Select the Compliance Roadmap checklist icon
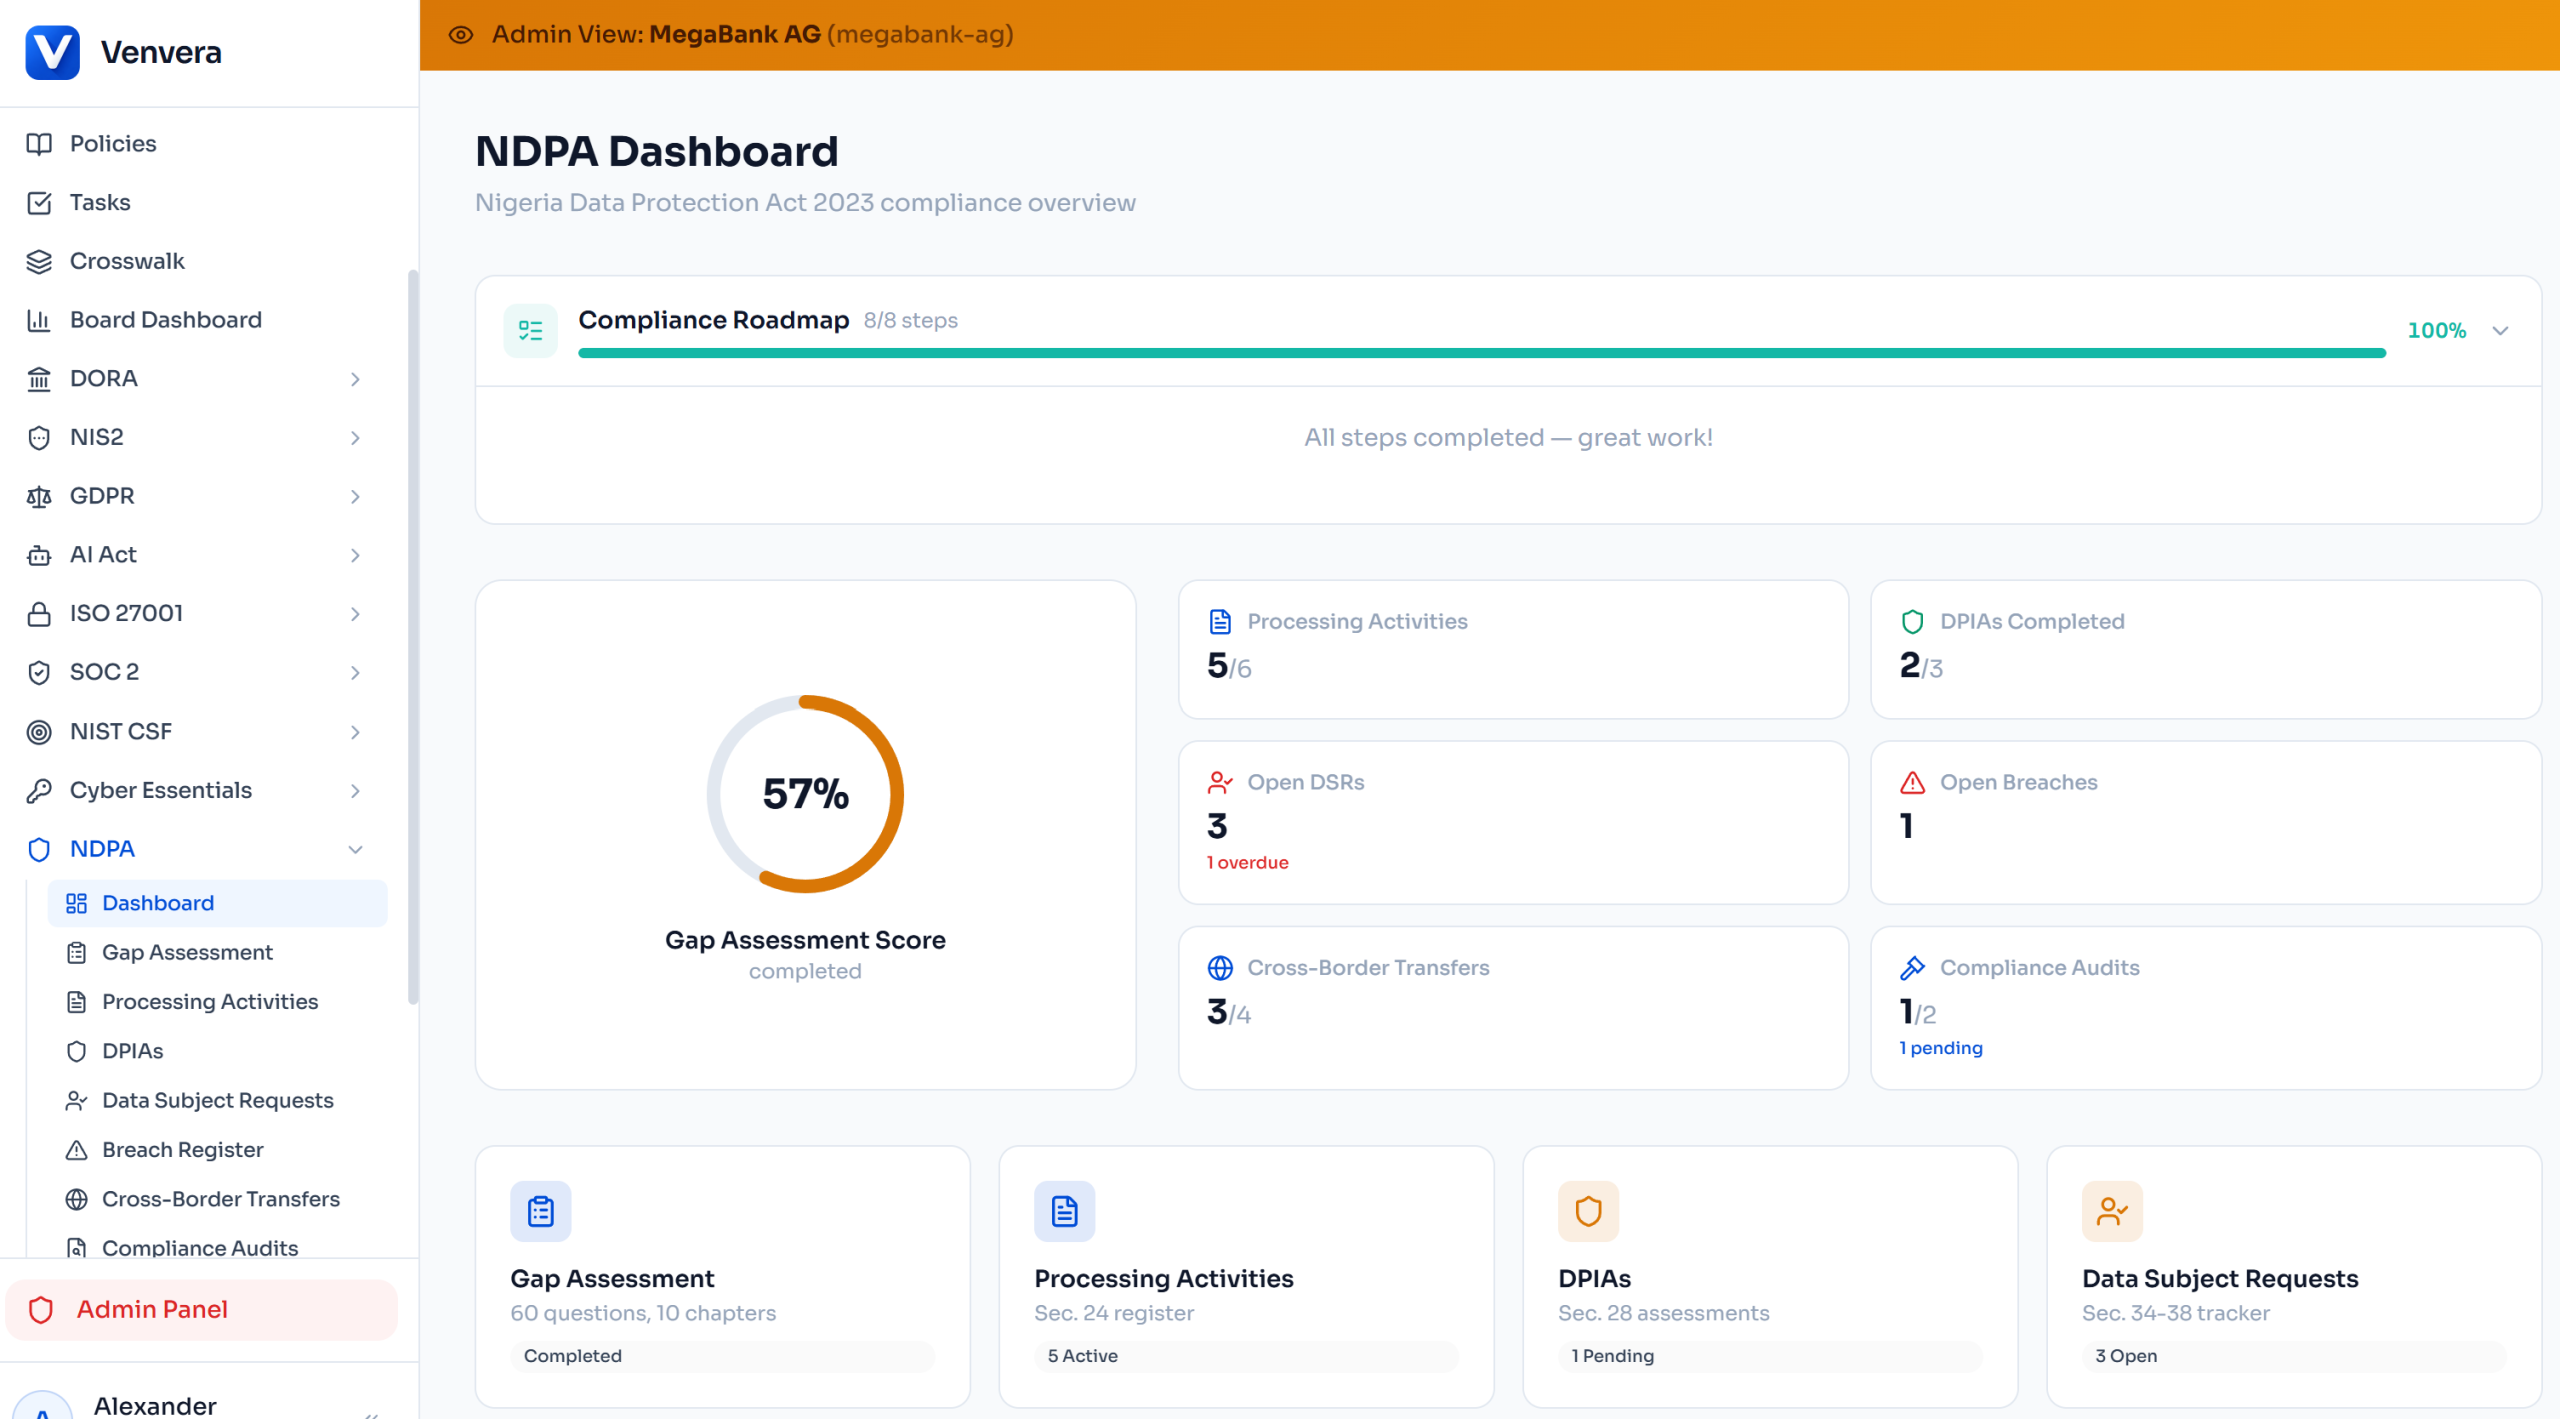 [530, 330]
